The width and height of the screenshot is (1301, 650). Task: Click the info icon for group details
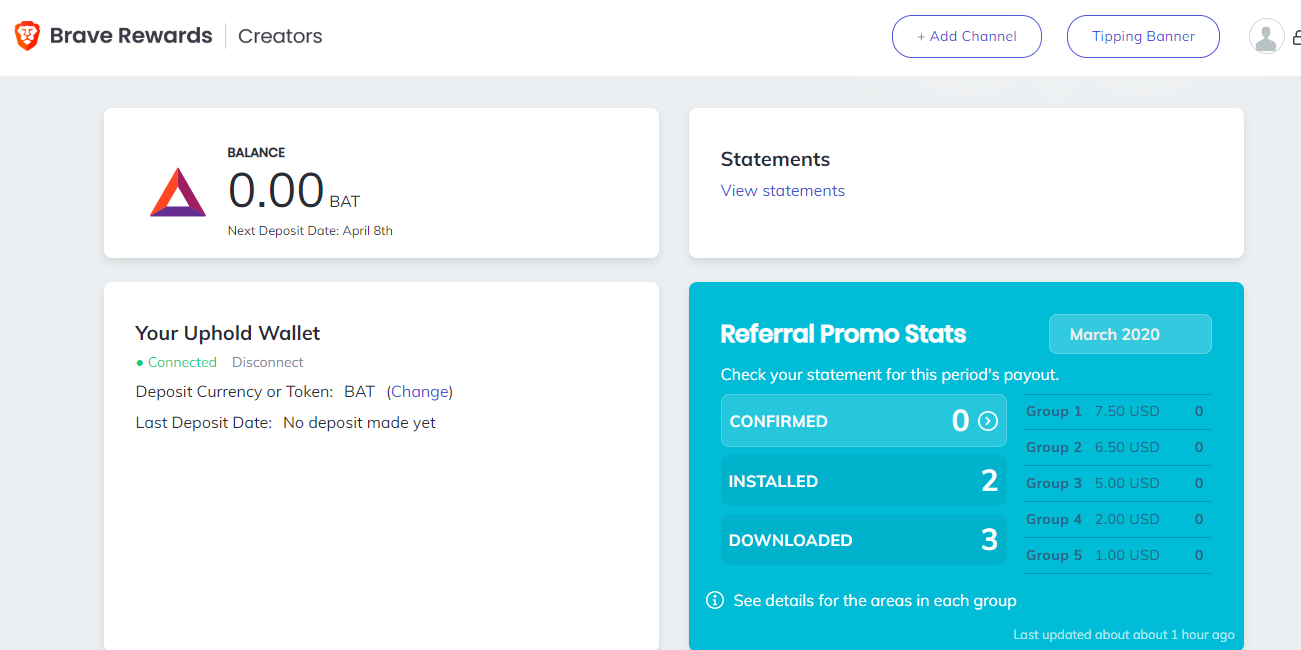tap(715, 600)
